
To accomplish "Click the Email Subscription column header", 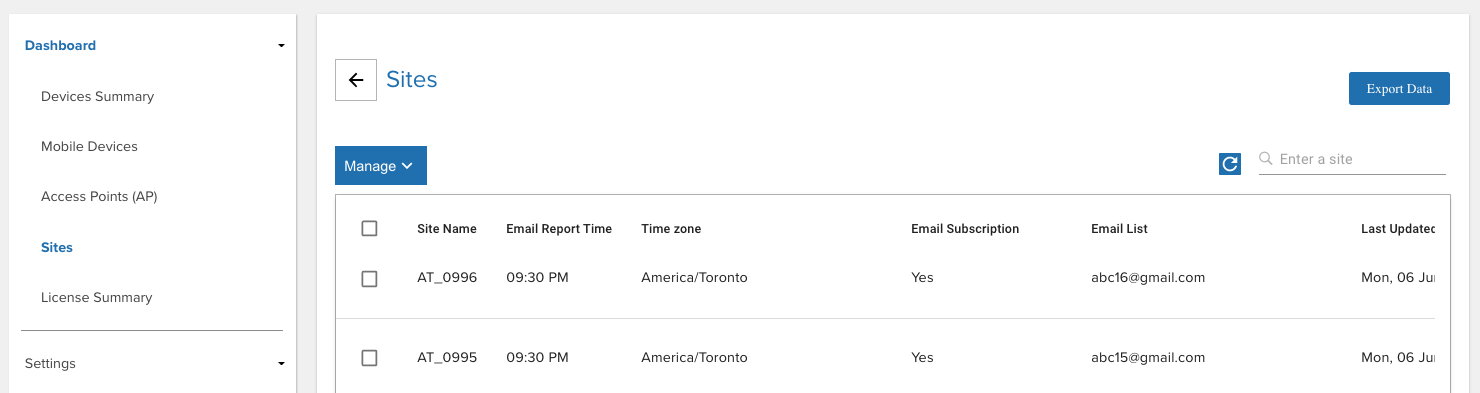I will pyautogui.click(x=965, y=229).
